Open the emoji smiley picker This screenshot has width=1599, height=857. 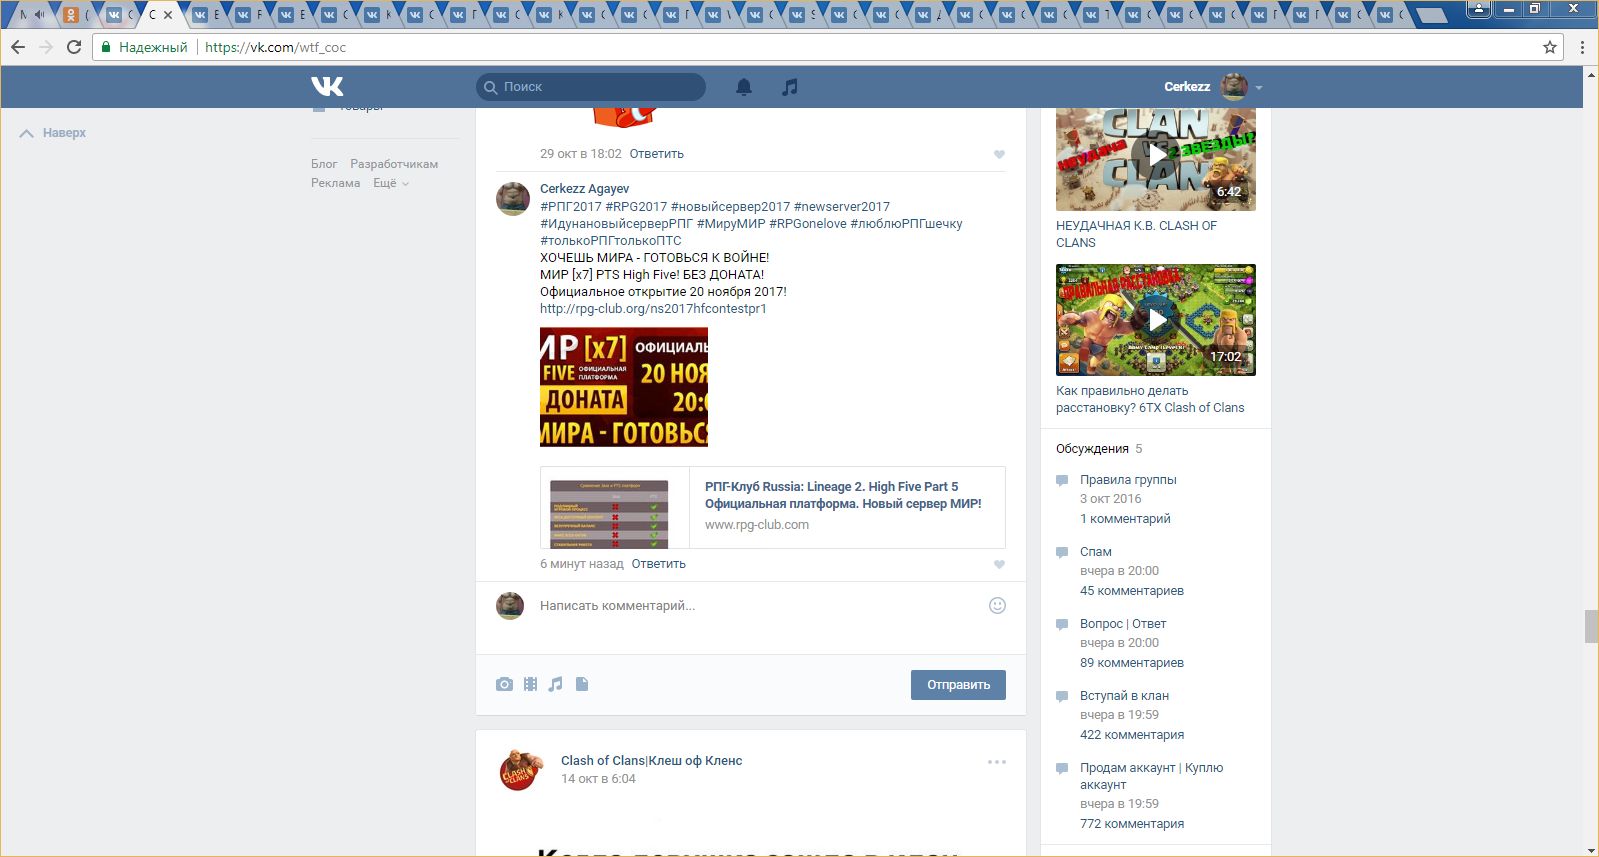(x=997, y=606)
